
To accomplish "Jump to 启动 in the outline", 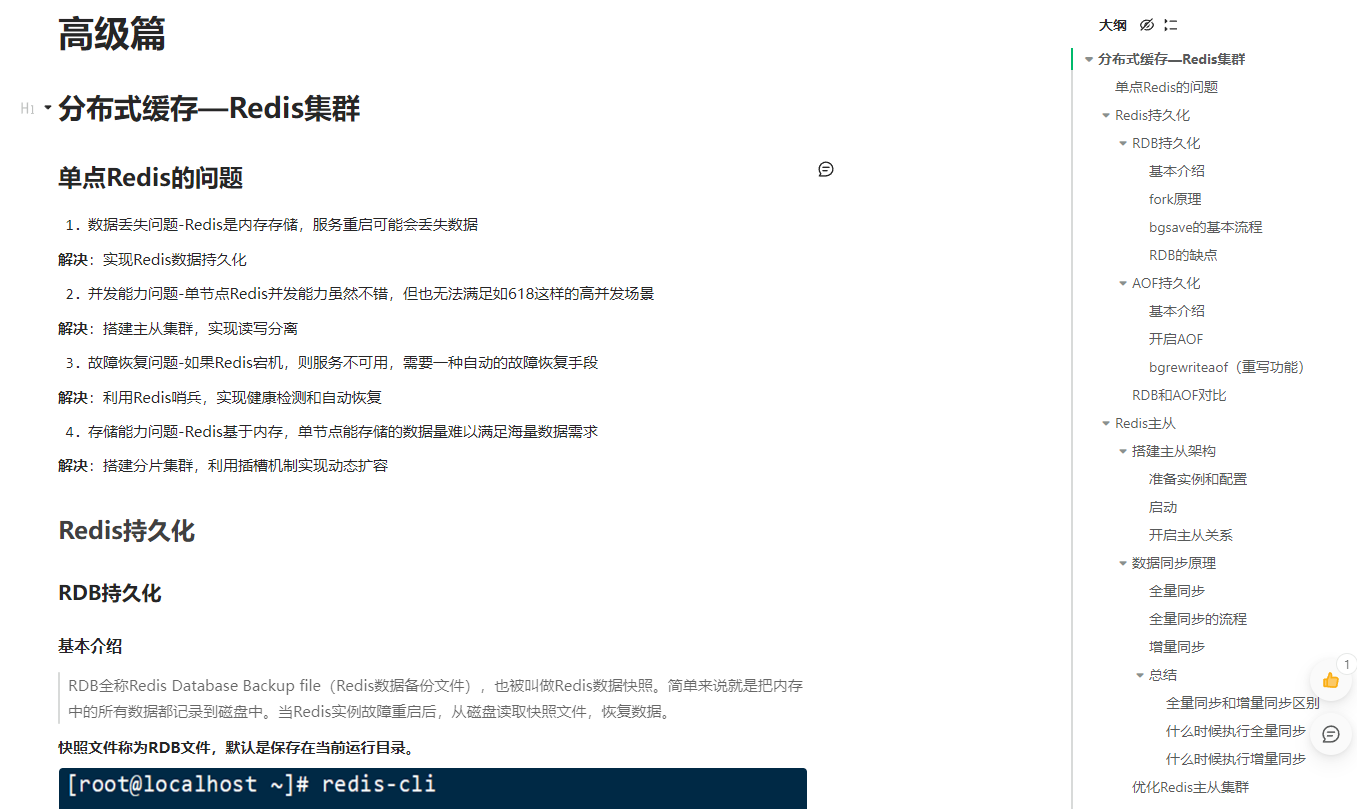I will [x=1163, y=507].
